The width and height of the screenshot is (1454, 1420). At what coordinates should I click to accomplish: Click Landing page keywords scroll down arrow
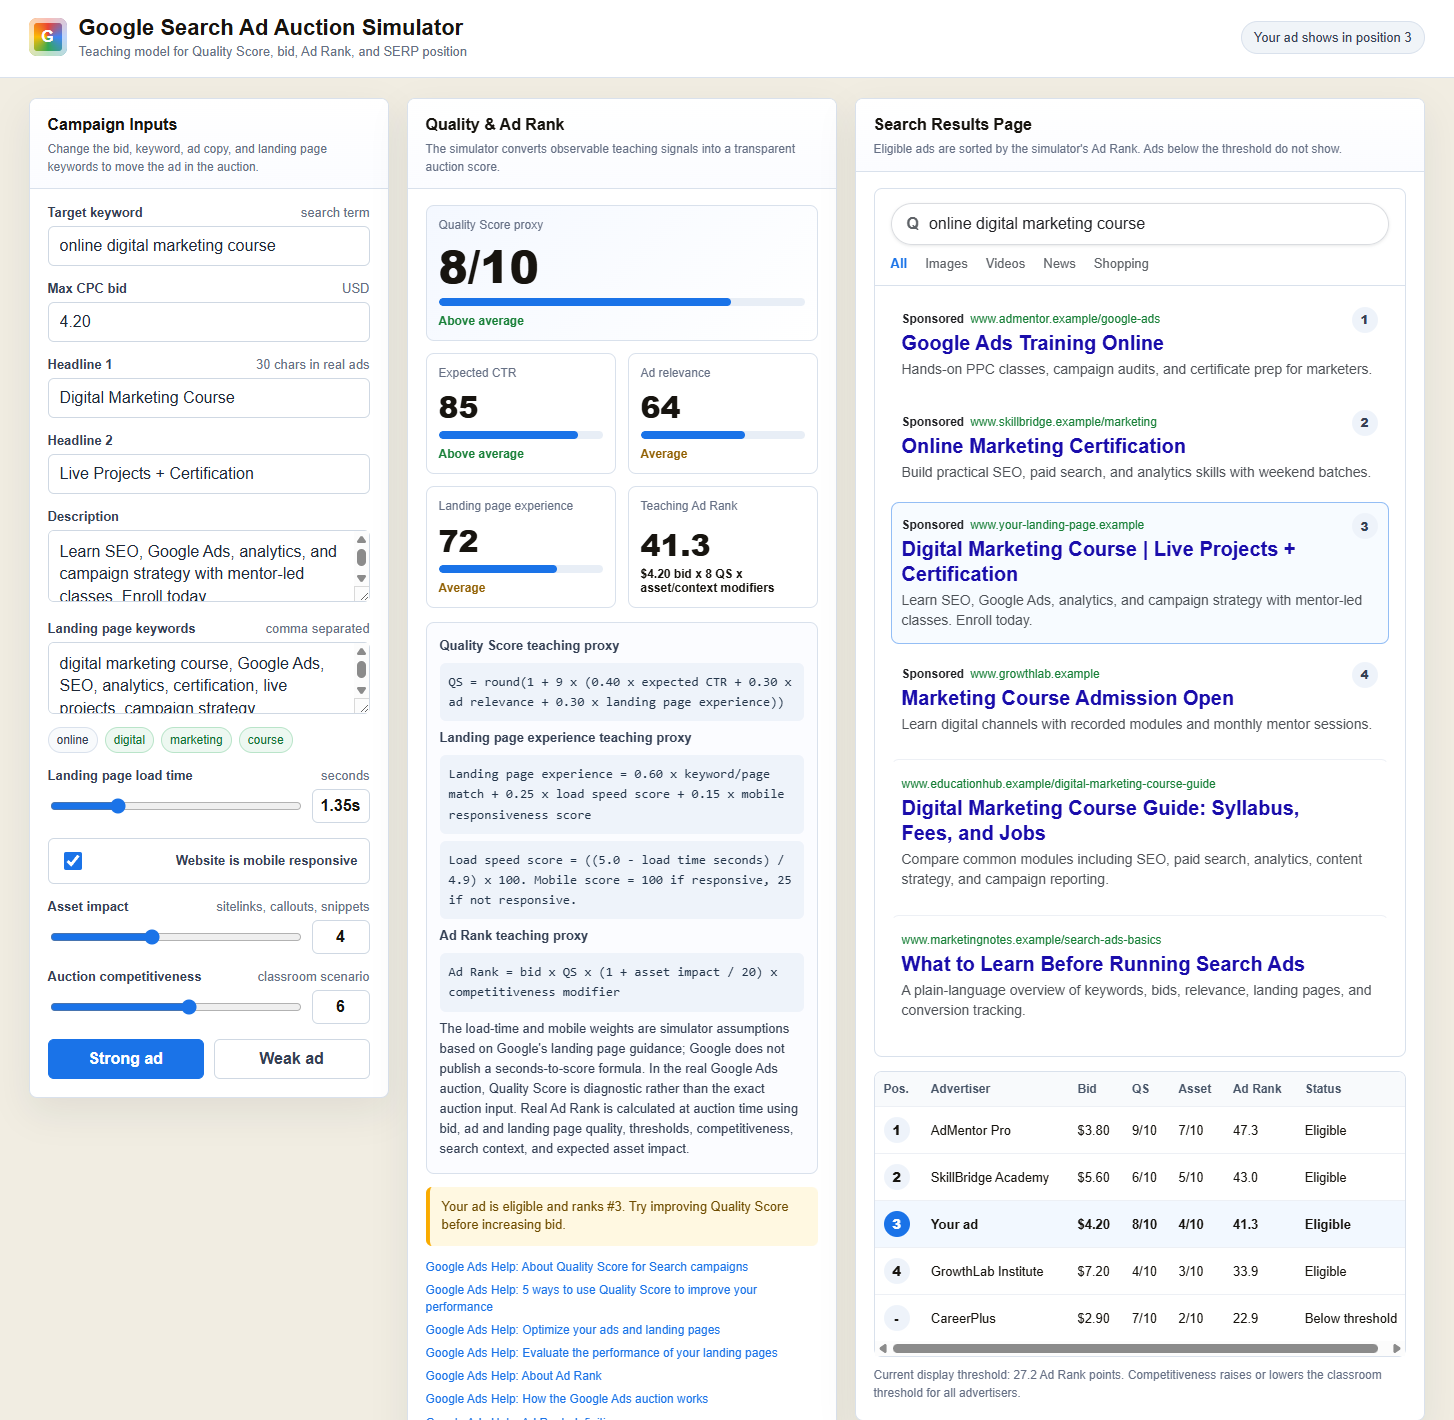click(x=361, y=690)
